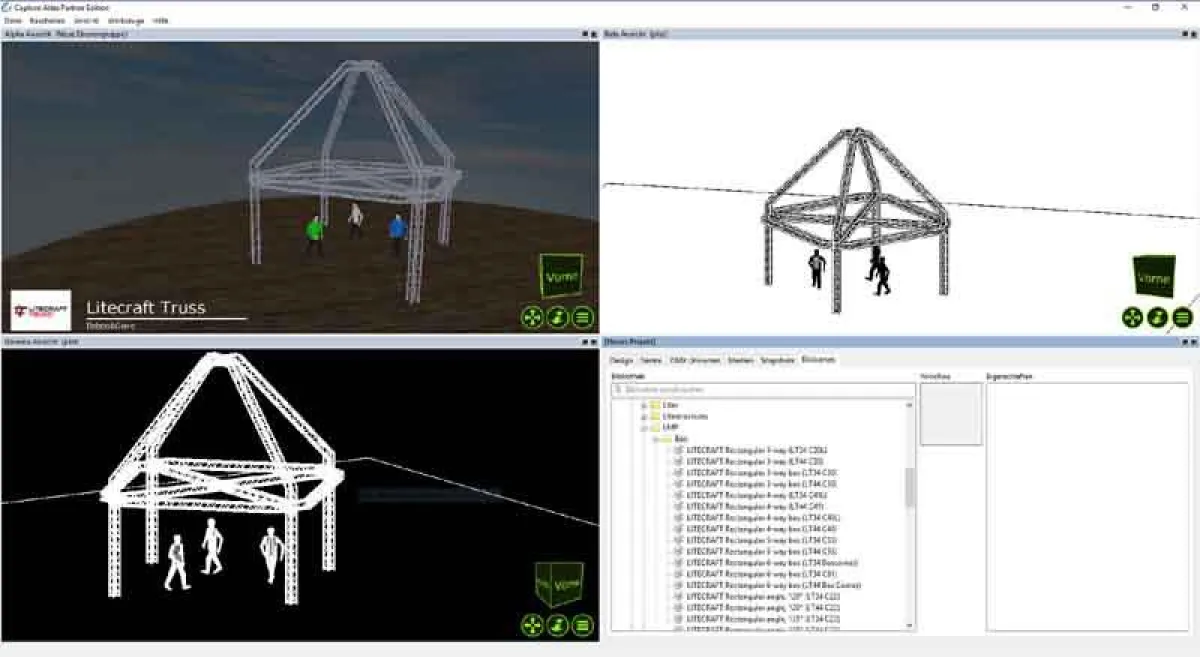Click the Capture icon in the title bar
This screenshot has width=1200, height=657.
coord(7,7)
